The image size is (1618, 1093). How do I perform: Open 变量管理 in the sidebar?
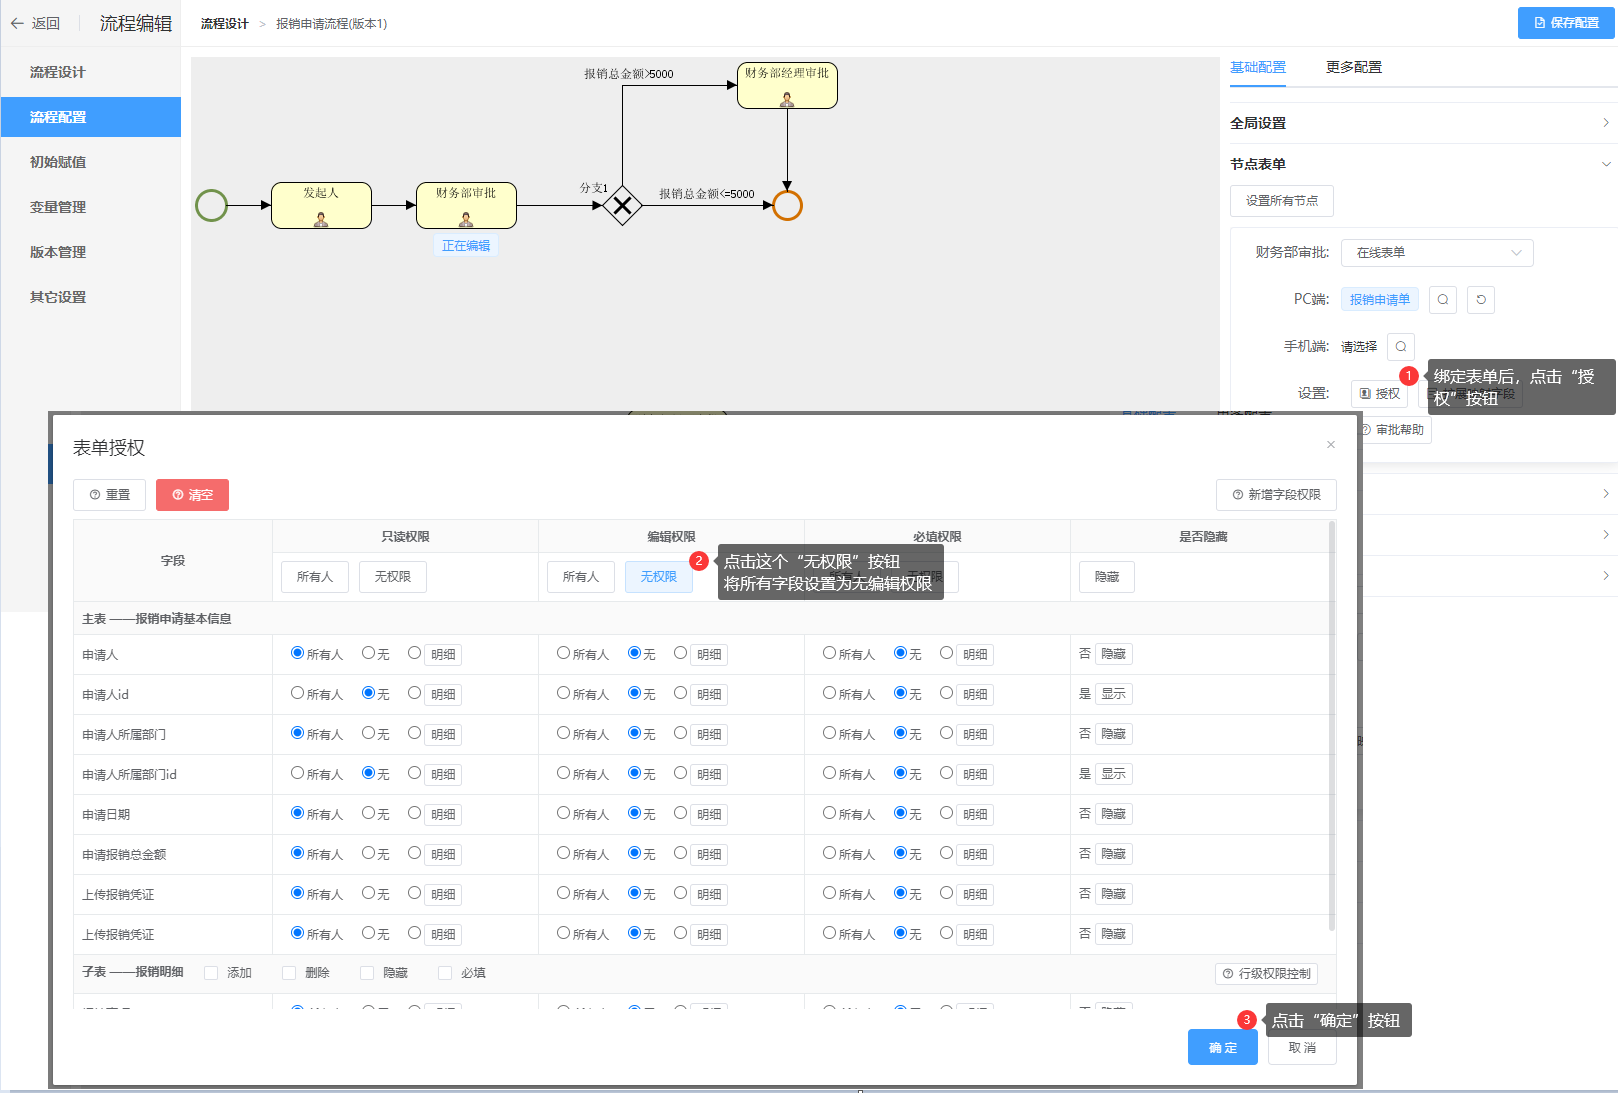pyautogui.click(x=91, y=207)
